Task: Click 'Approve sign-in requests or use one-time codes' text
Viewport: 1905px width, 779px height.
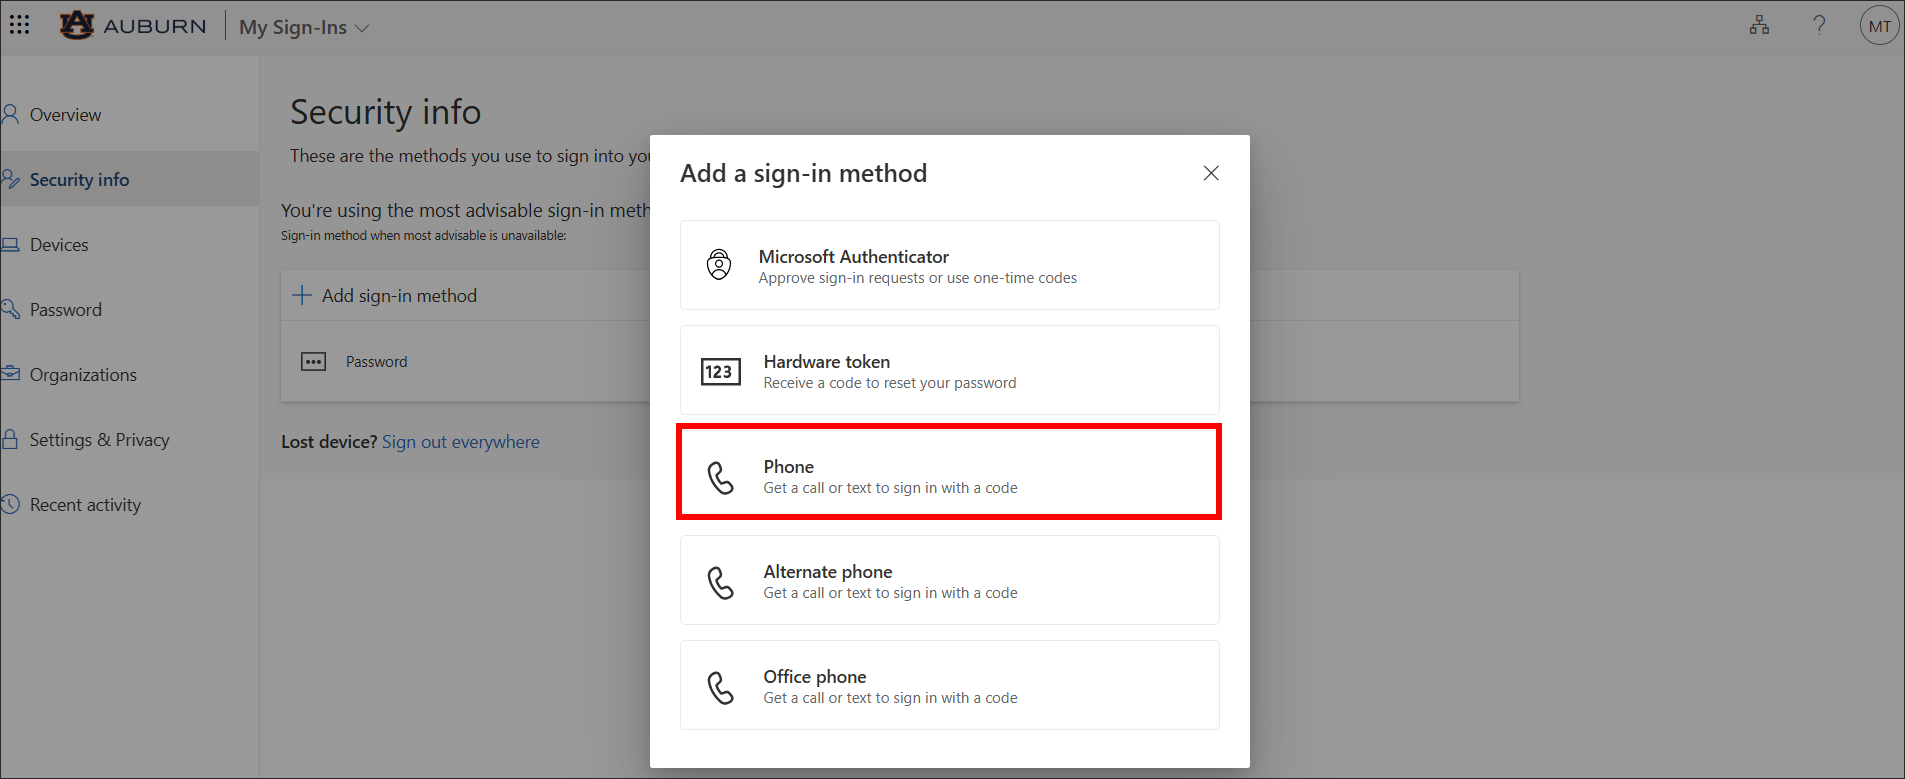Action: pos(917,278)
